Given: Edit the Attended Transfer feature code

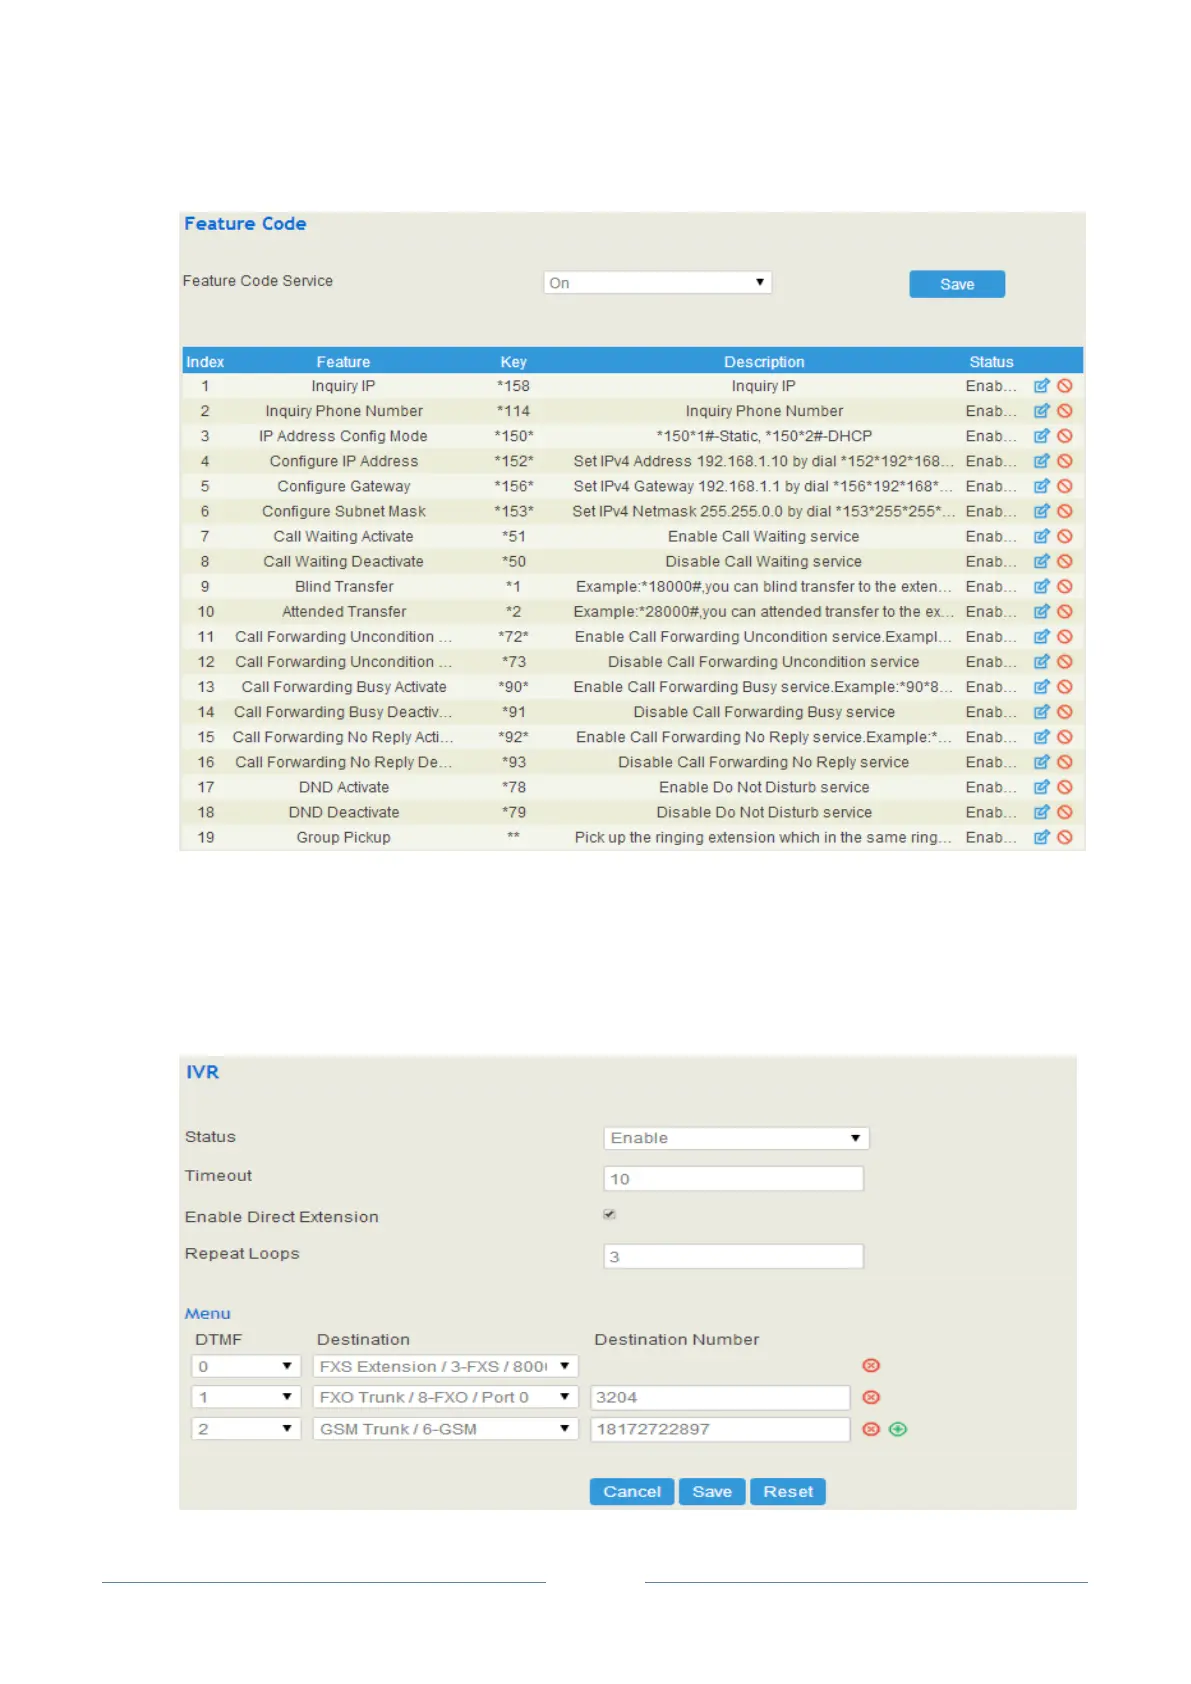Looking at the screenshot, I should coord(1041,611).
